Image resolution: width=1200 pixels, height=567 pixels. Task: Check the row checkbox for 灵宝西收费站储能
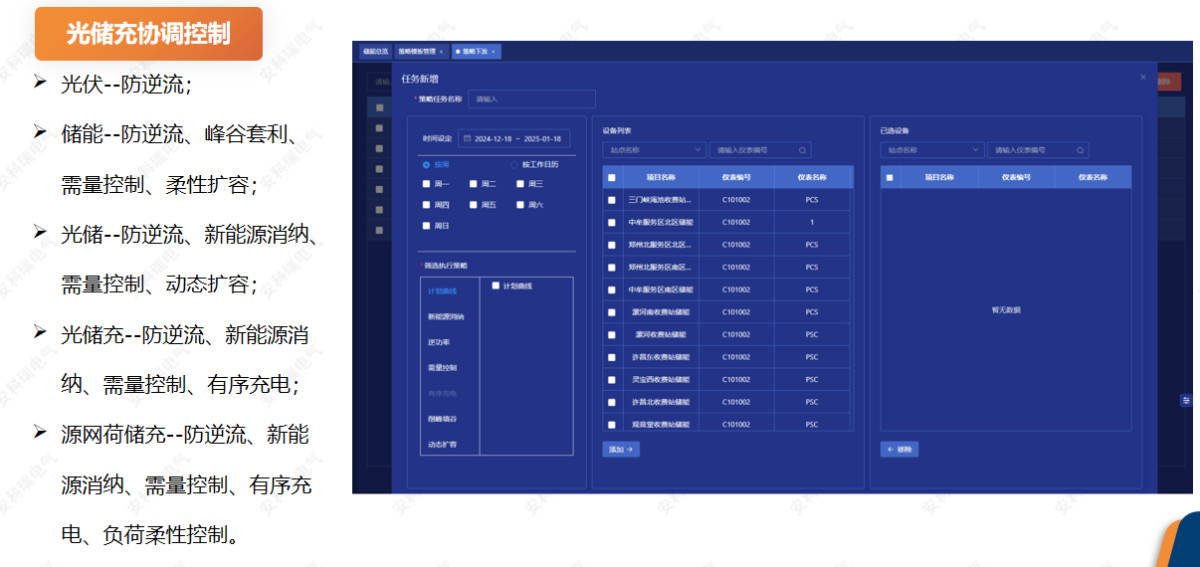(x=612, y=380)
